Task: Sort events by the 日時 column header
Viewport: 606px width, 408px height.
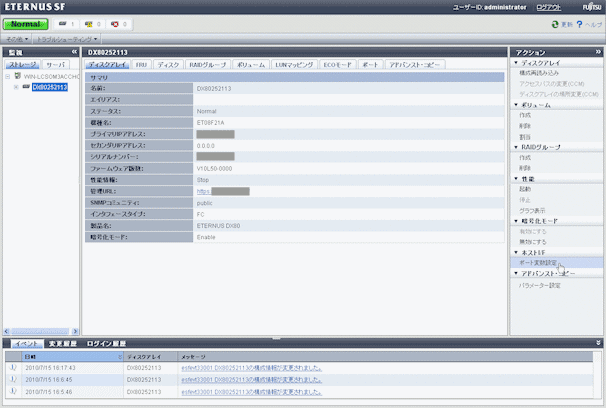Action: coord(72,357)
